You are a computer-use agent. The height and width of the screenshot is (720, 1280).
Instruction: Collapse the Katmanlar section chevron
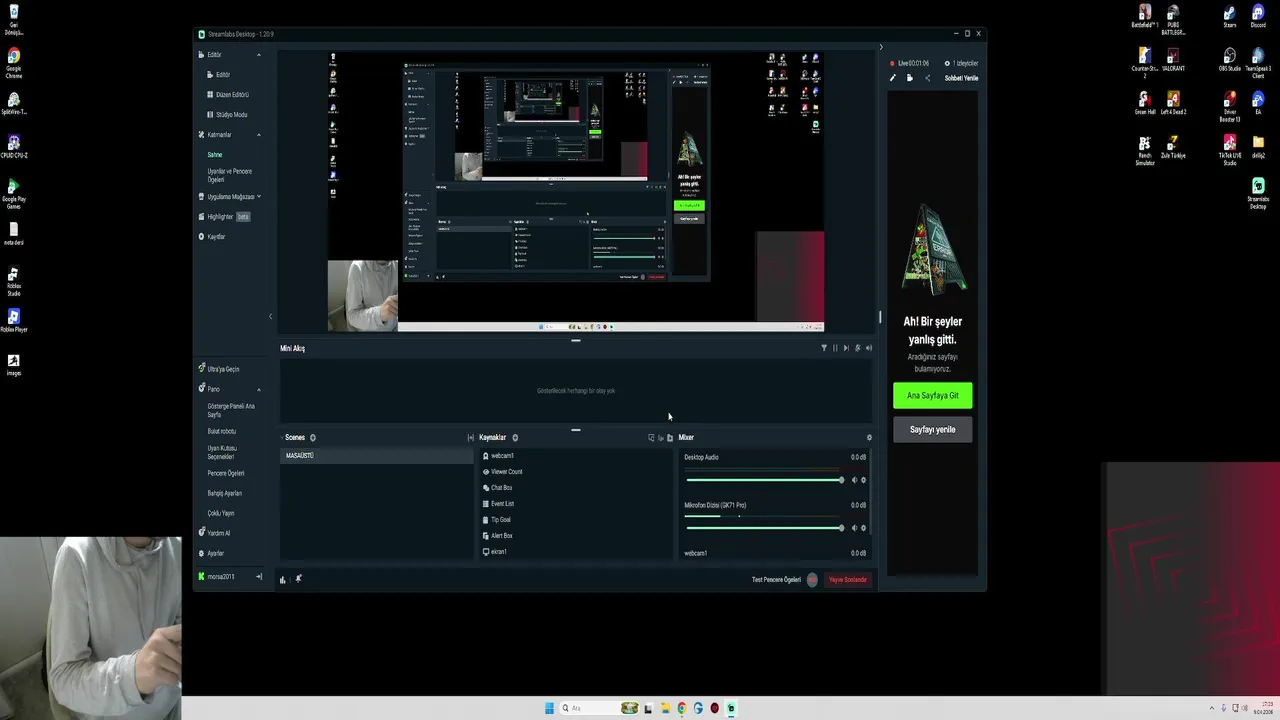tap(259, 135)
